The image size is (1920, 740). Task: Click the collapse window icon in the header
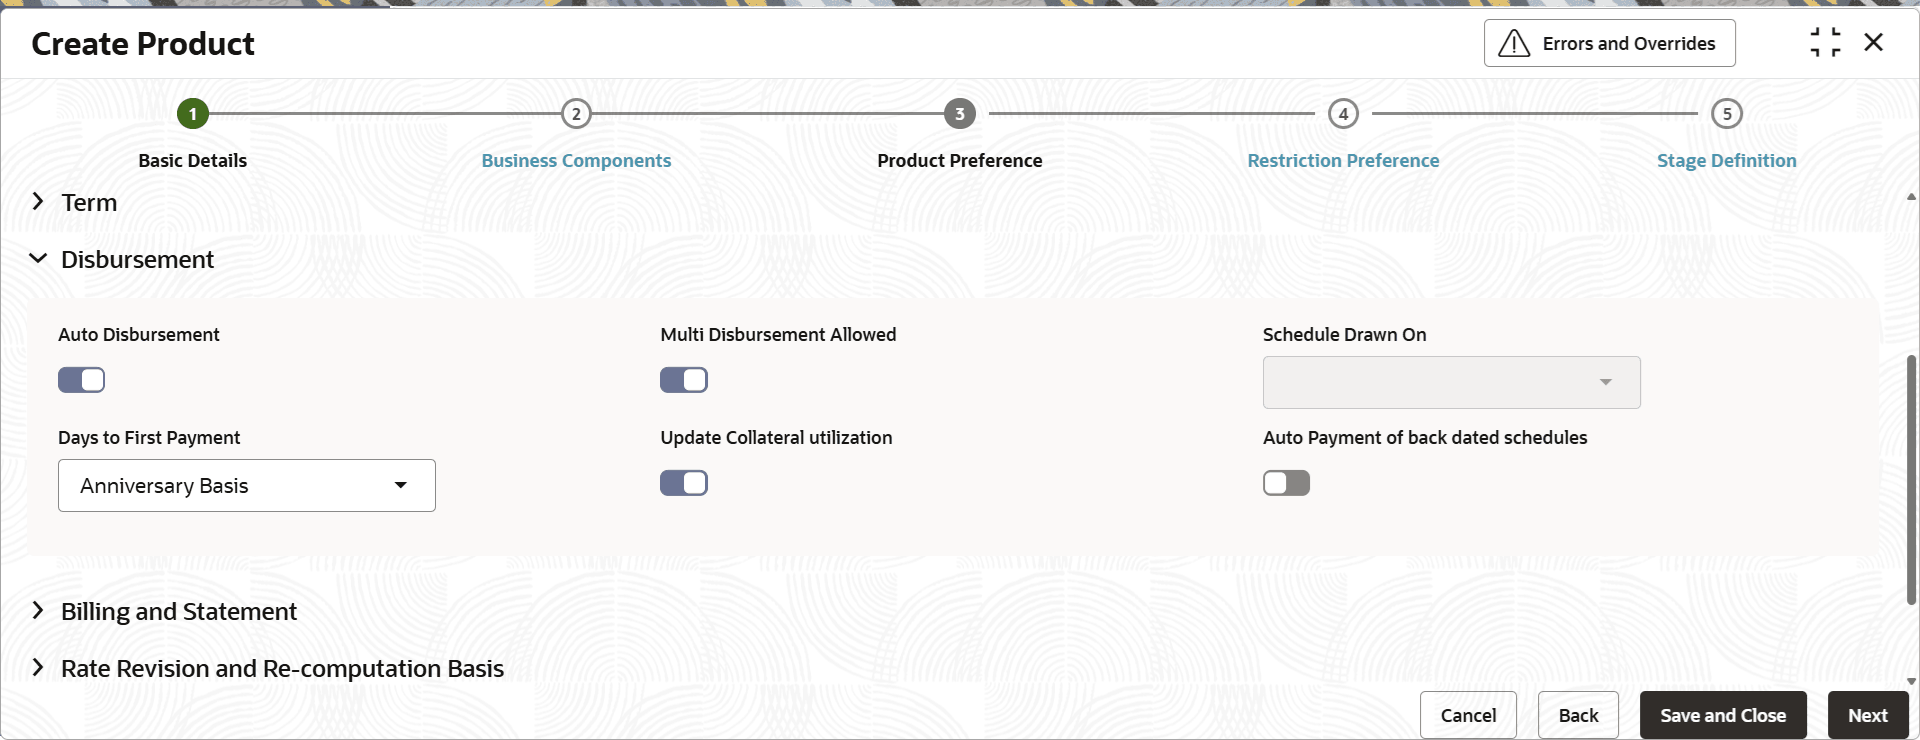tap(1825, 42)
